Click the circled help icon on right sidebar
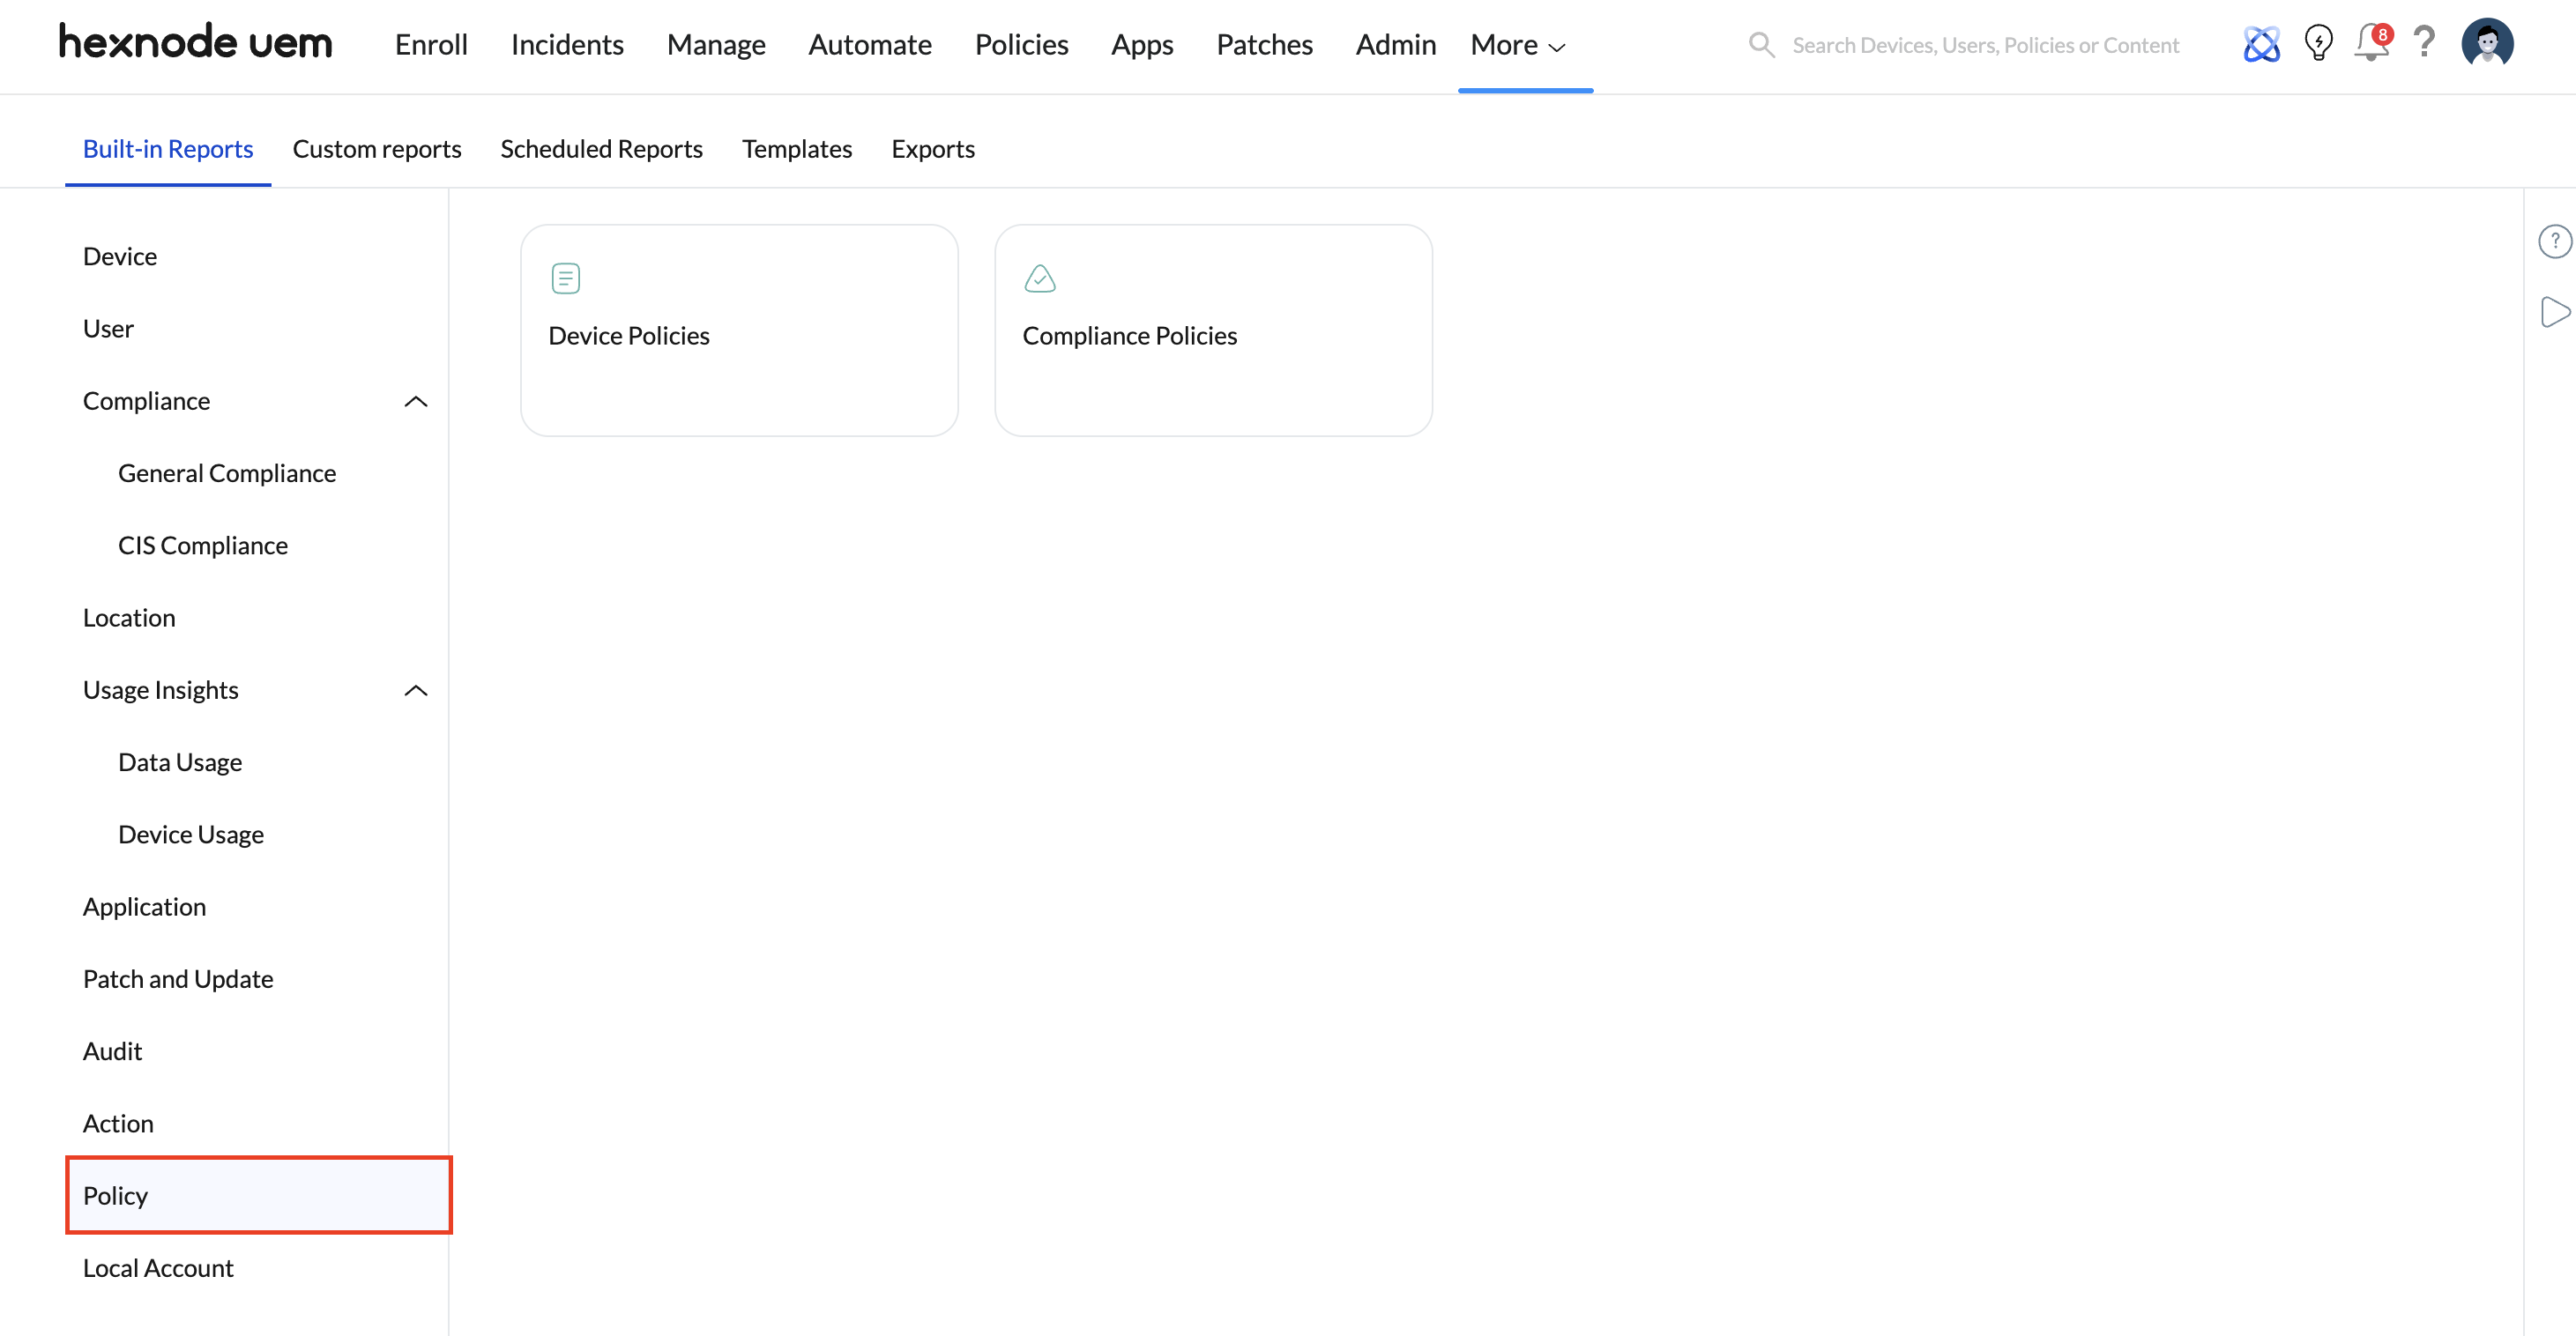This screenshot has height=1336, width=2576. pos(2554,241)
